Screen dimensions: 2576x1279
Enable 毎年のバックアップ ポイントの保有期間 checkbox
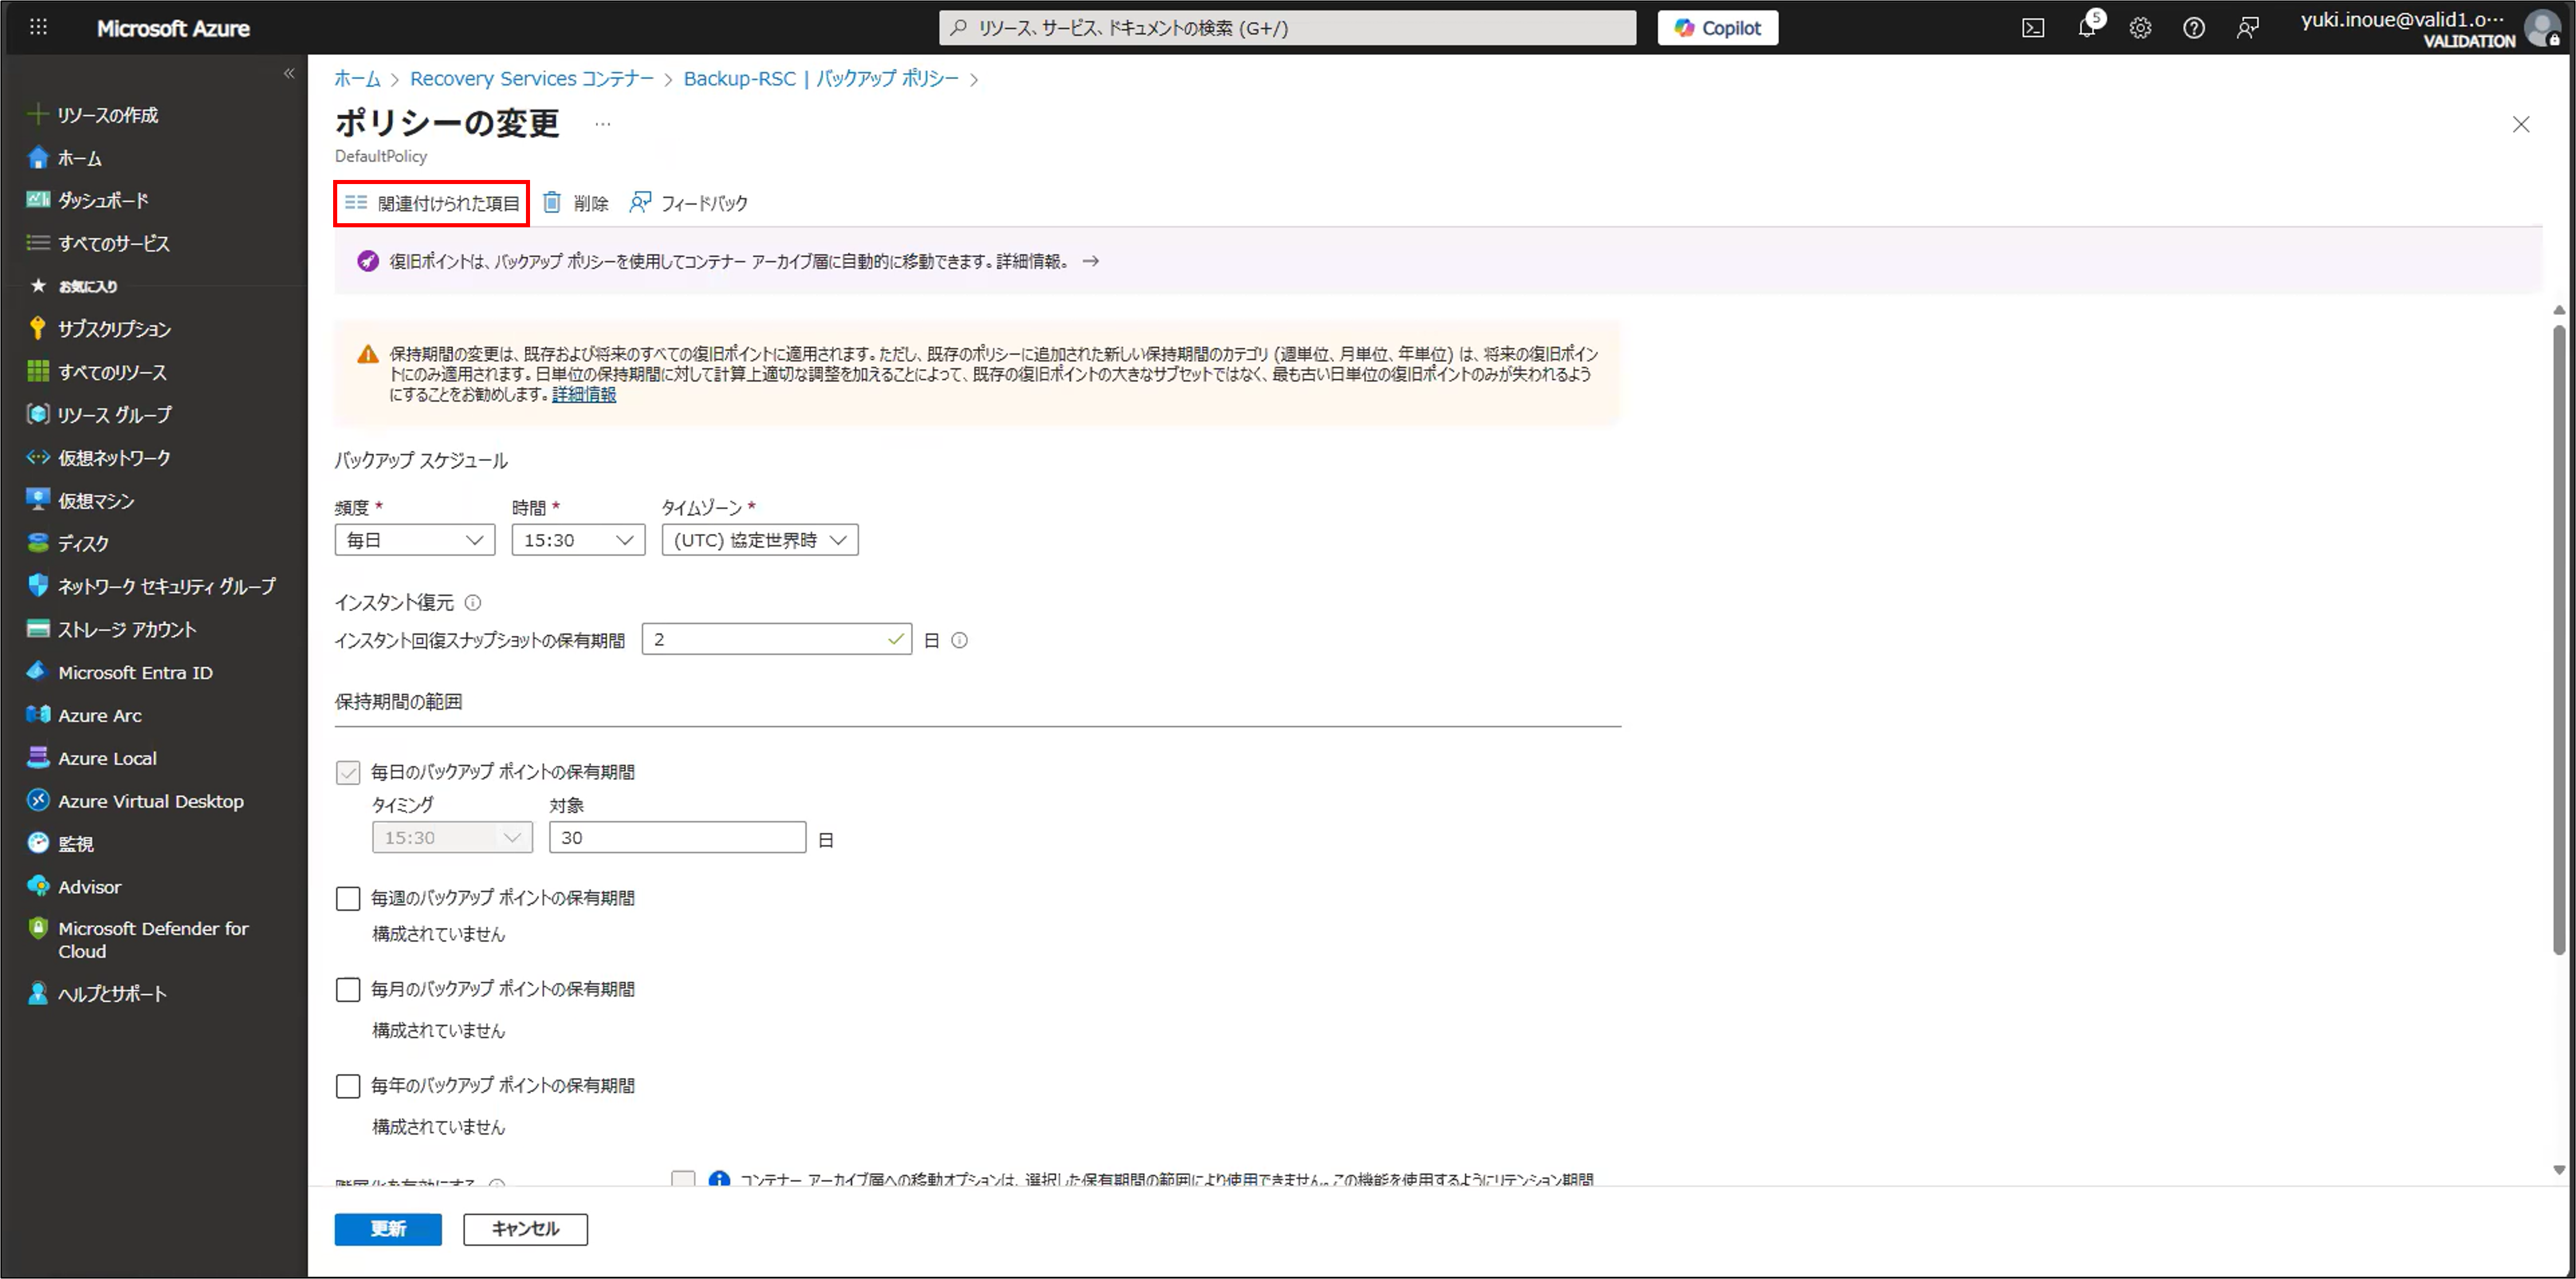[x=348, y=1086]
